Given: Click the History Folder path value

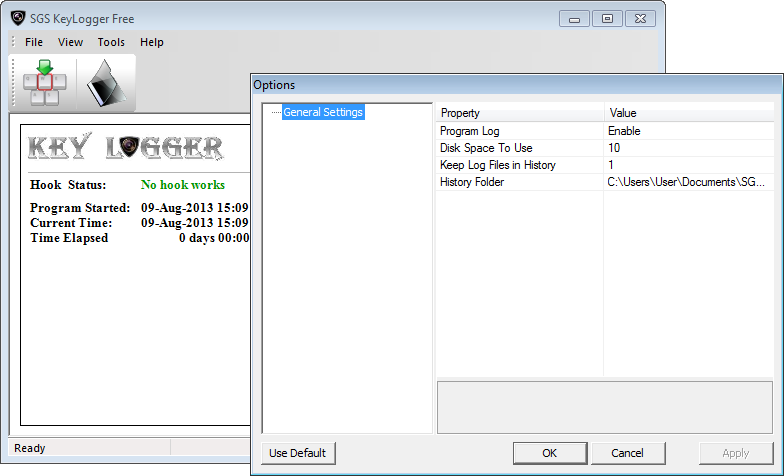Looking at the screenshot, I should tap(688, 182).
